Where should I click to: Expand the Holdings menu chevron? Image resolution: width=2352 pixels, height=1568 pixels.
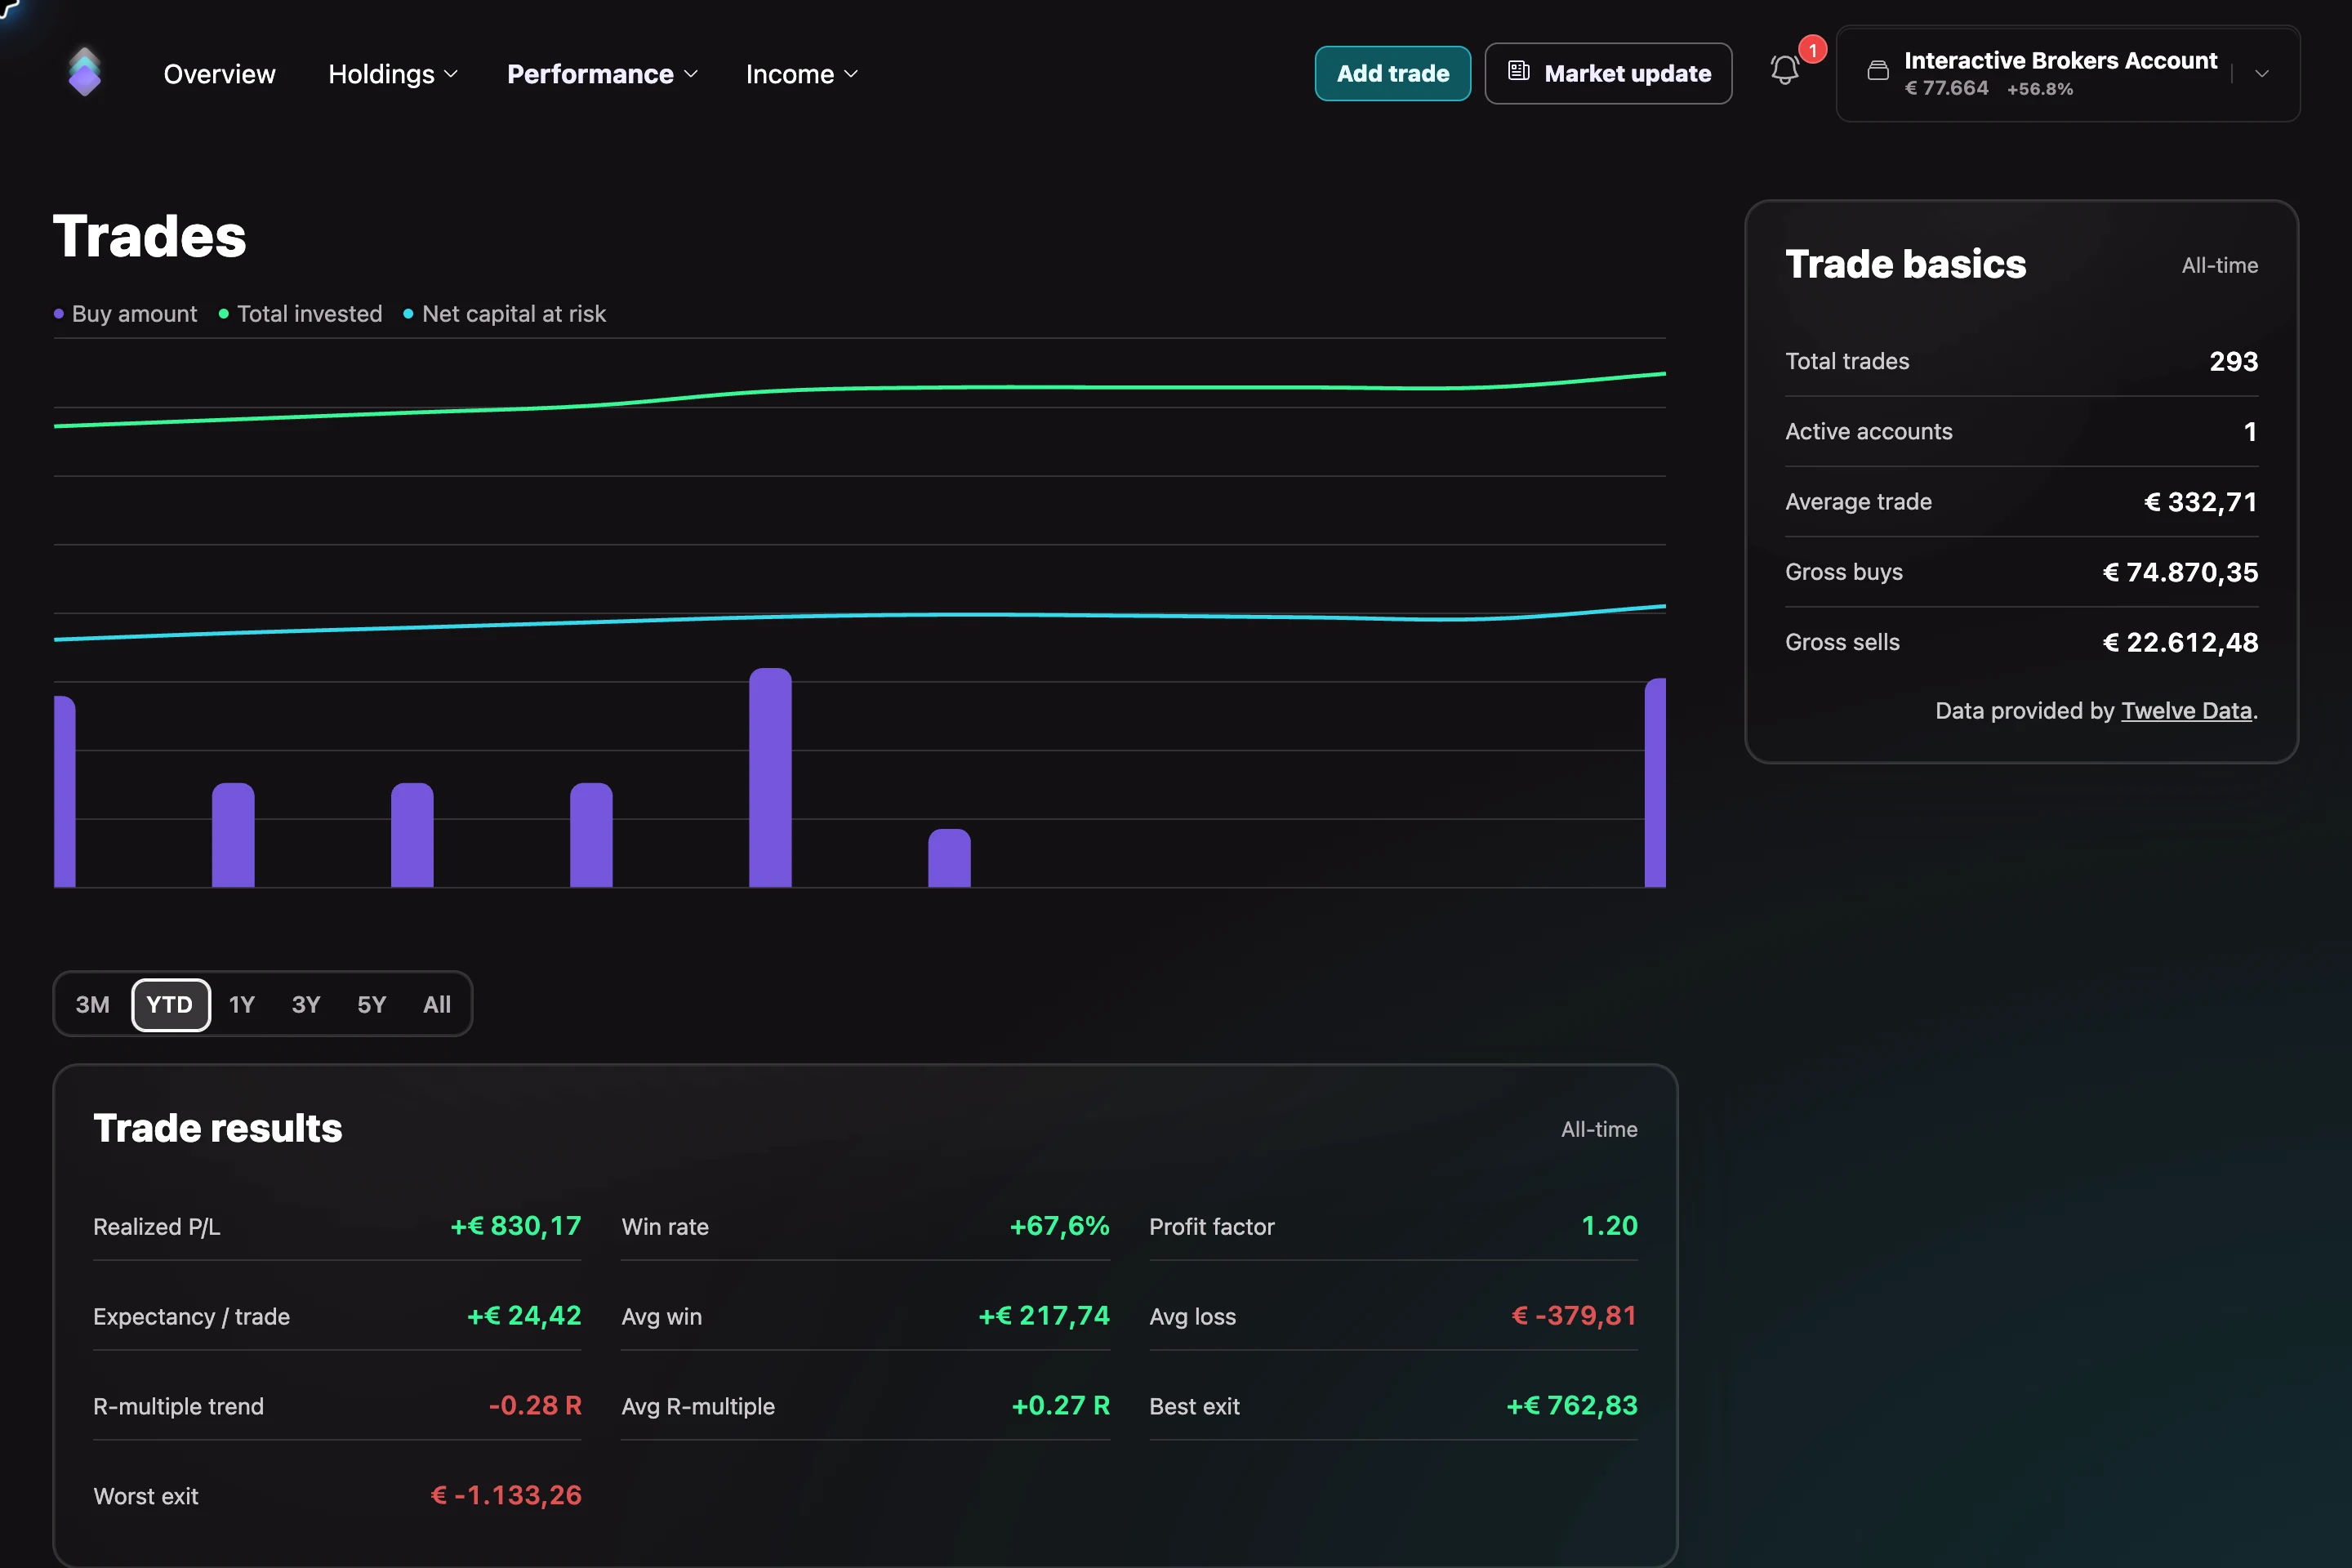(451, 74)
